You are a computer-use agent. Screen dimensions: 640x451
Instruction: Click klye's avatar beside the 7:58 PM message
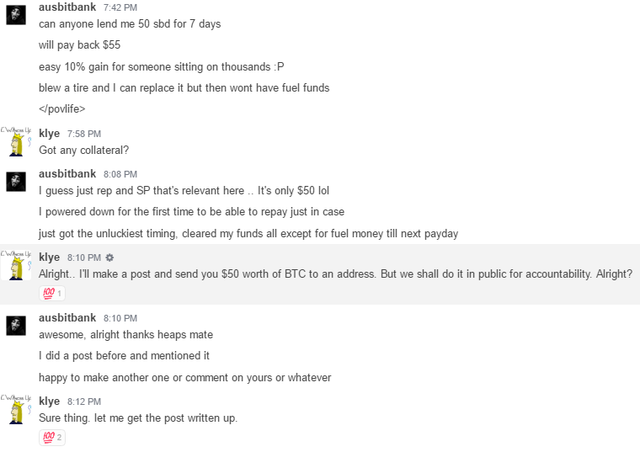pyautogui.click(x=16, y=143)
